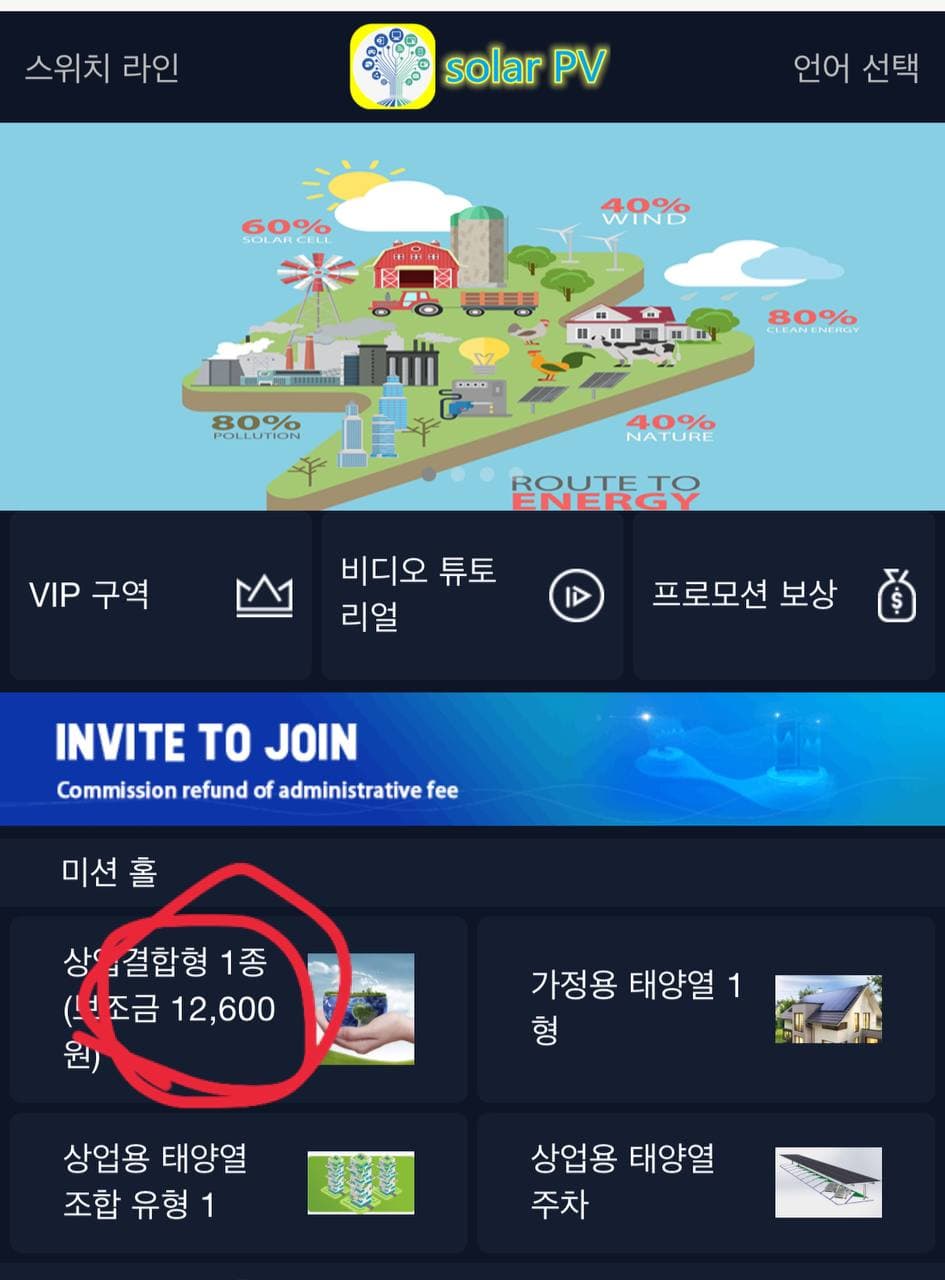Image resolution: width=945 pixels, height=1280 pixels.
Task: Open 스위치 라인 line switcher
Action: (102, 68)
